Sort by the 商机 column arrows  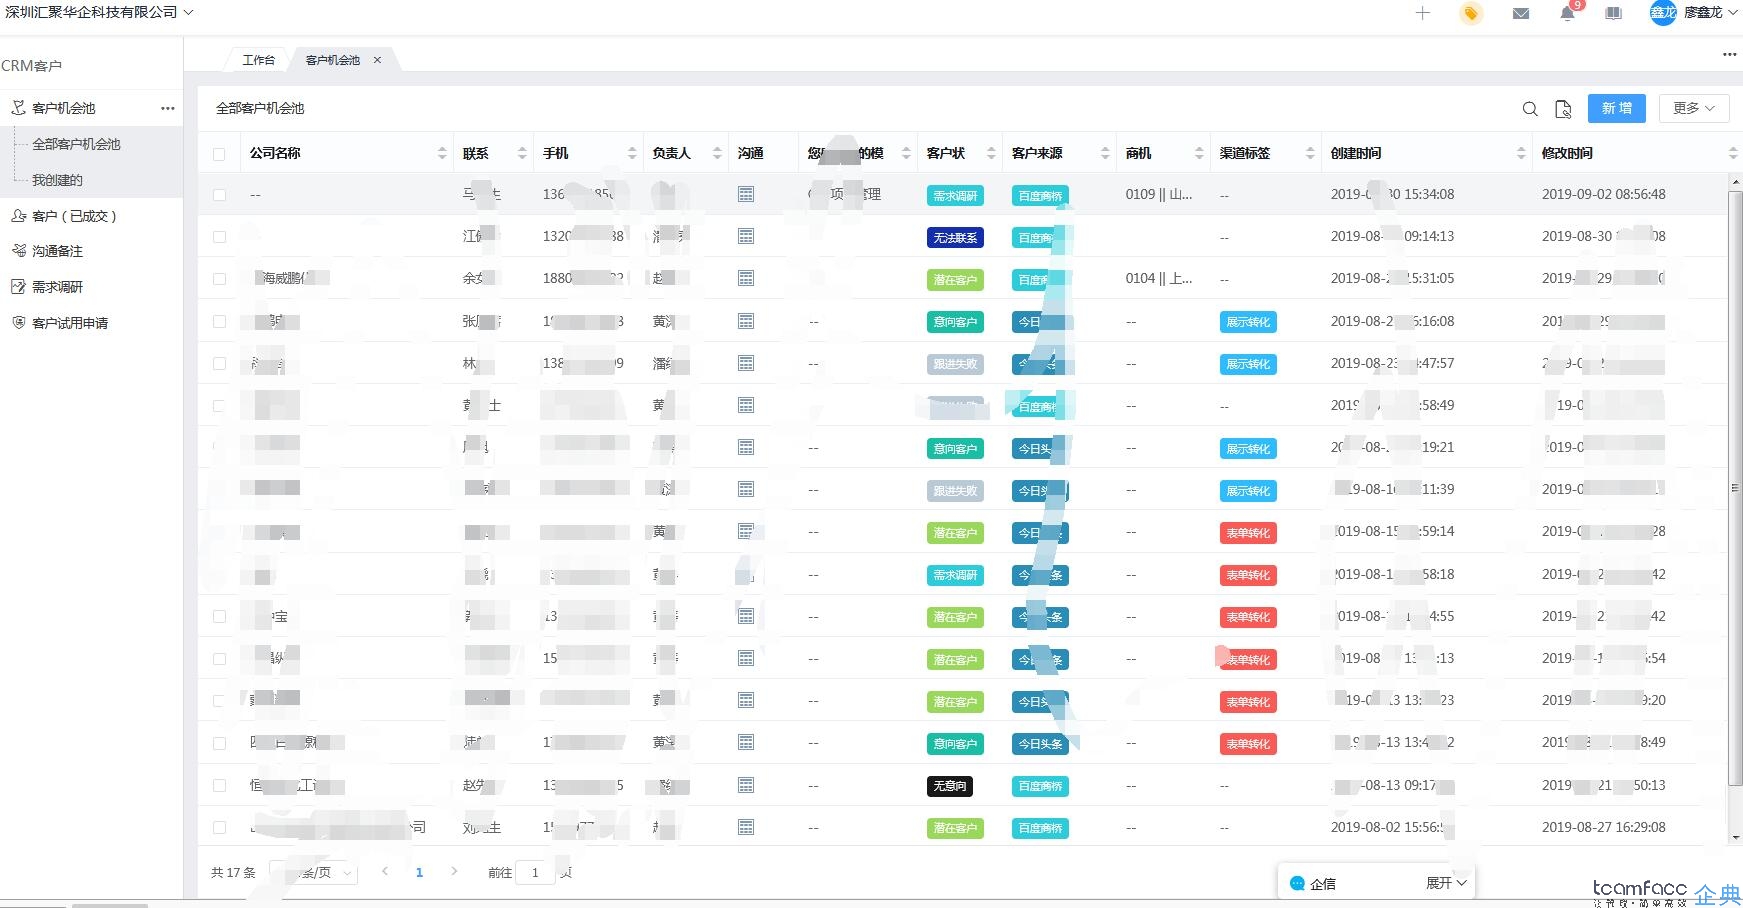coord(1199,153)
